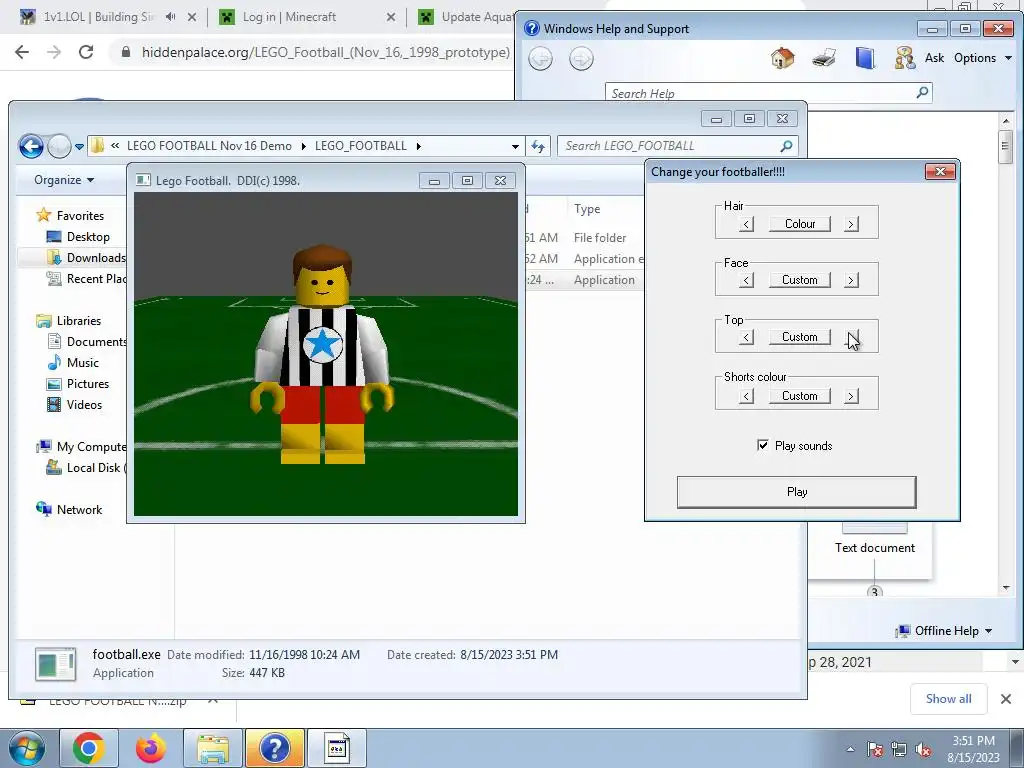Image resolution: width=1024 pixels, height=768 pixels.
Task: Click Chrome back button
Action: click(x=22, y=52)
